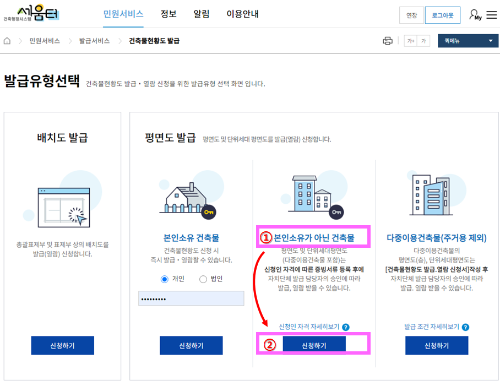500x381 pixels.
Task: Open the 정보 menu
Action: pos(168,14)
